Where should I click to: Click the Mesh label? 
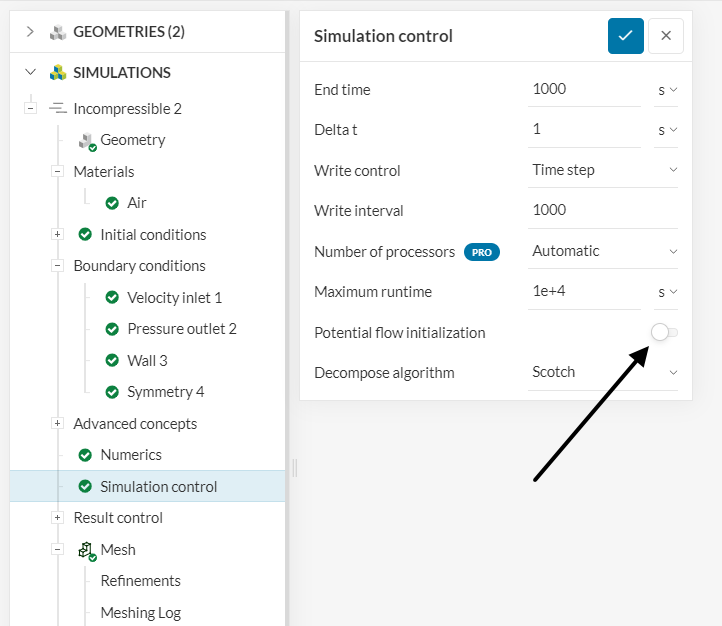coord(118,550)
